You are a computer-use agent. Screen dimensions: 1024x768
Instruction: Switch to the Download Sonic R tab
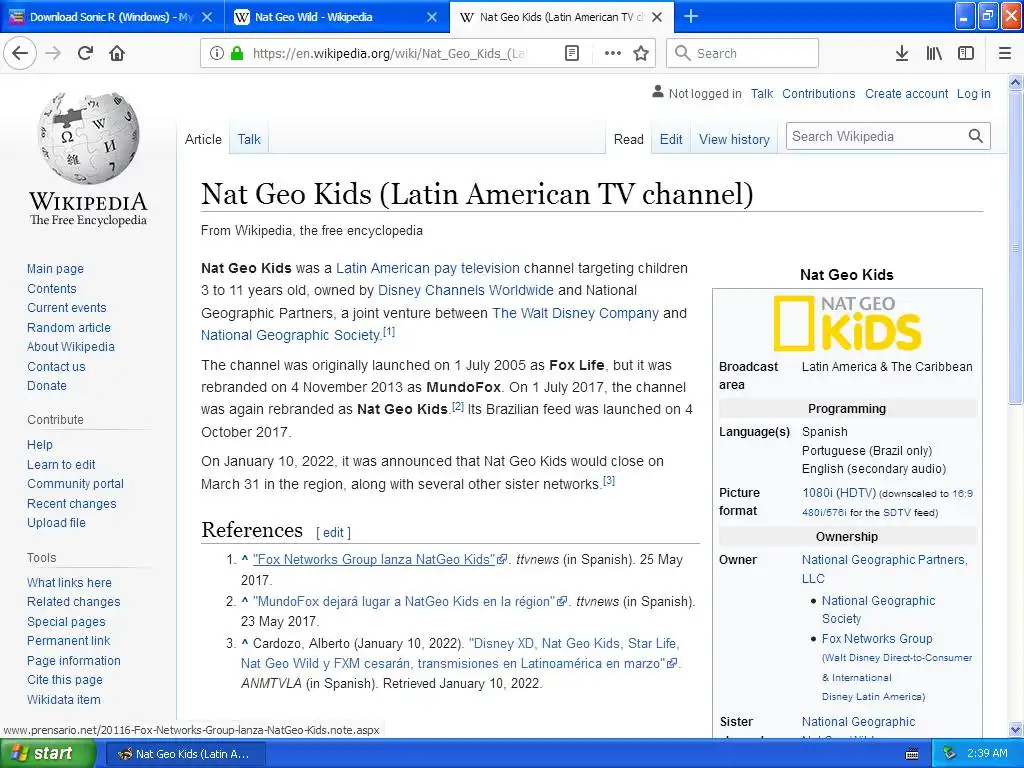(x=111, y=17)
